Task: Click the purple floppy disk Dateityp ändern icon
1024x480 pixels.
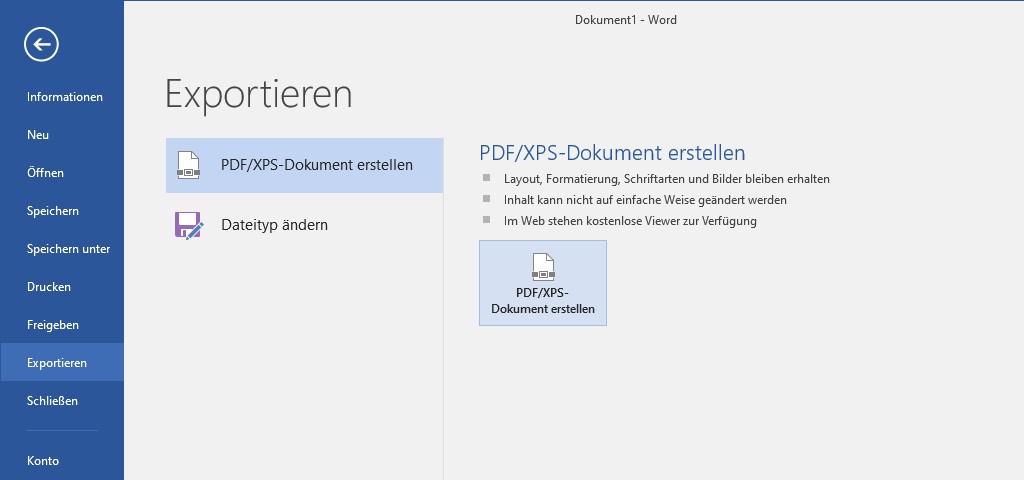Action: pos(189,225)
